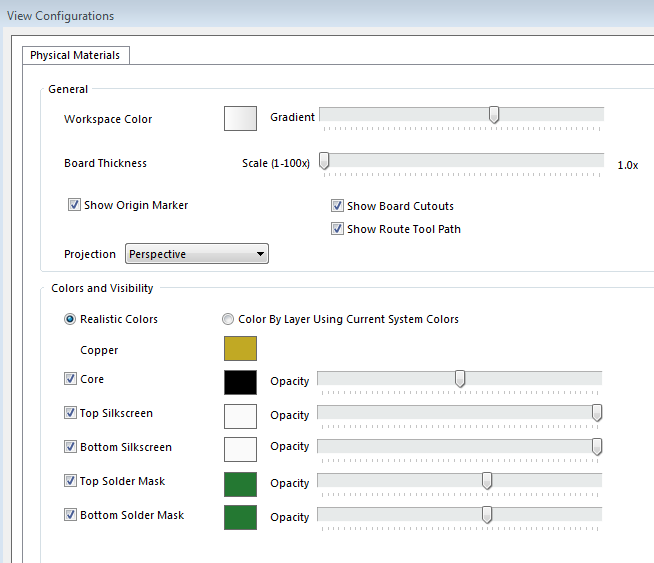Open the Projection Perspective dropdown
Image resolution: width=654 pixels, height=563 pixels.
click(196, 254)
